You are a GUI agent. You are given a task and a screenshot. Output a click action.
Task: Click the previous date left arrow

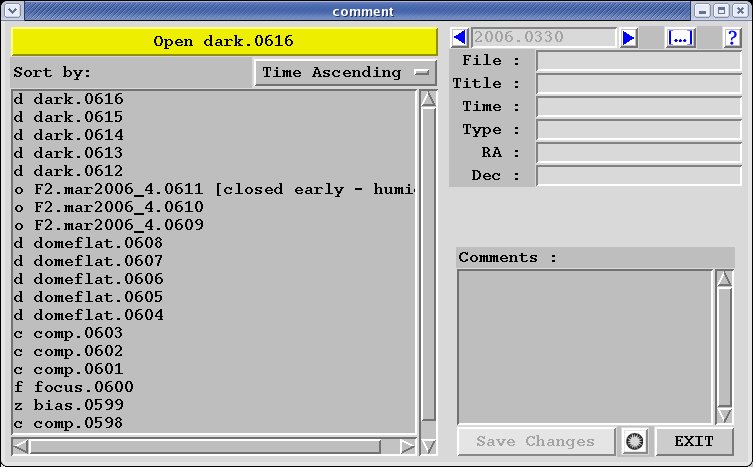460,38
